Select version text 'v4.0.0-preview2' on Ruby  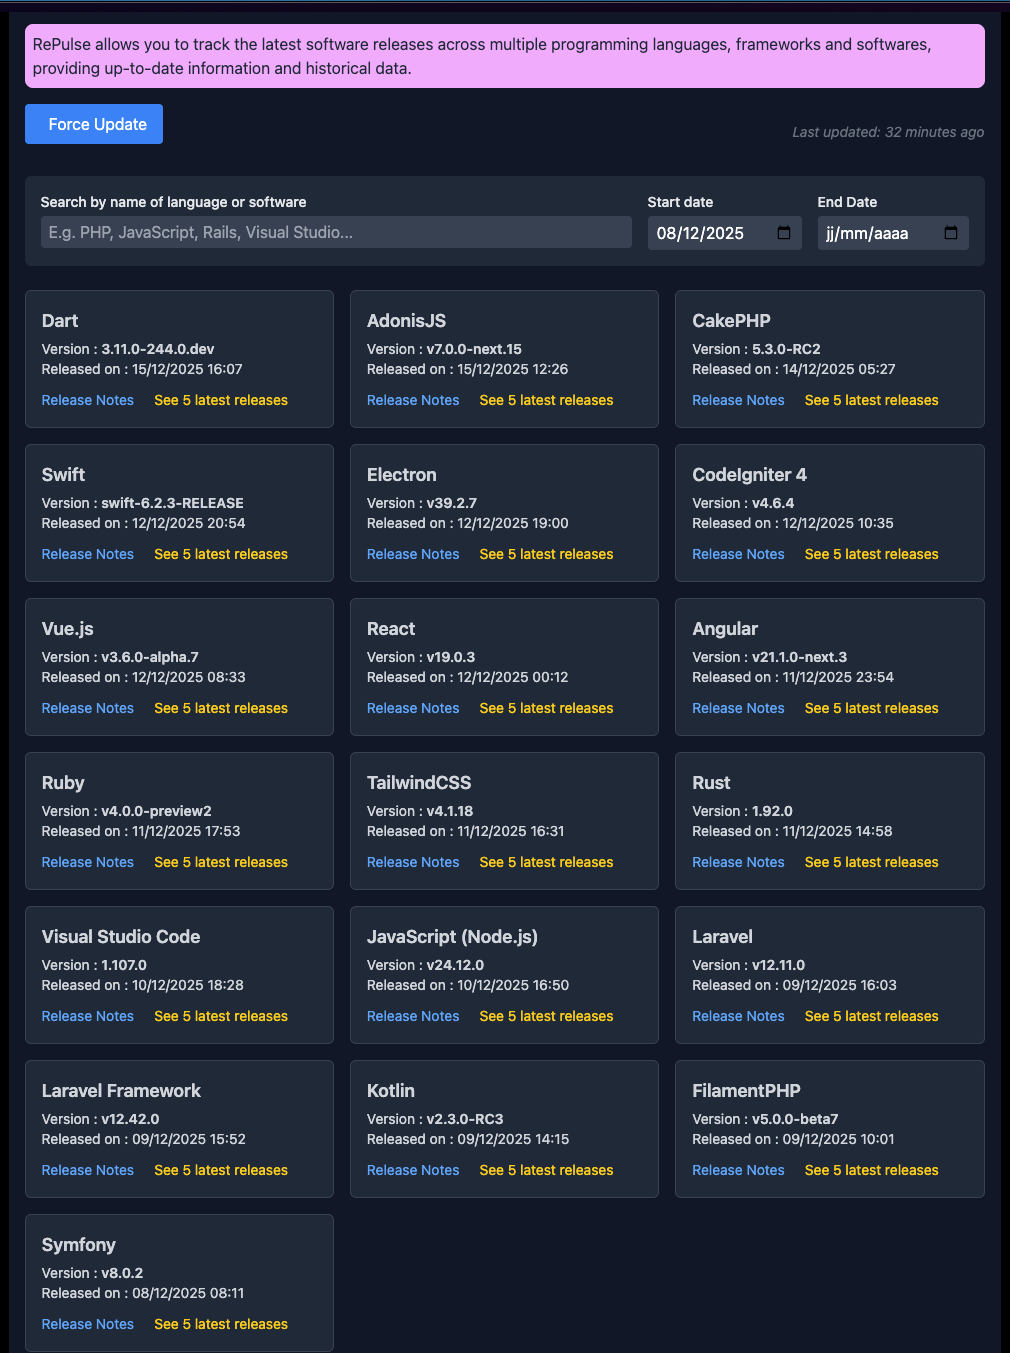pyautogui.click(x=156, y=811)
